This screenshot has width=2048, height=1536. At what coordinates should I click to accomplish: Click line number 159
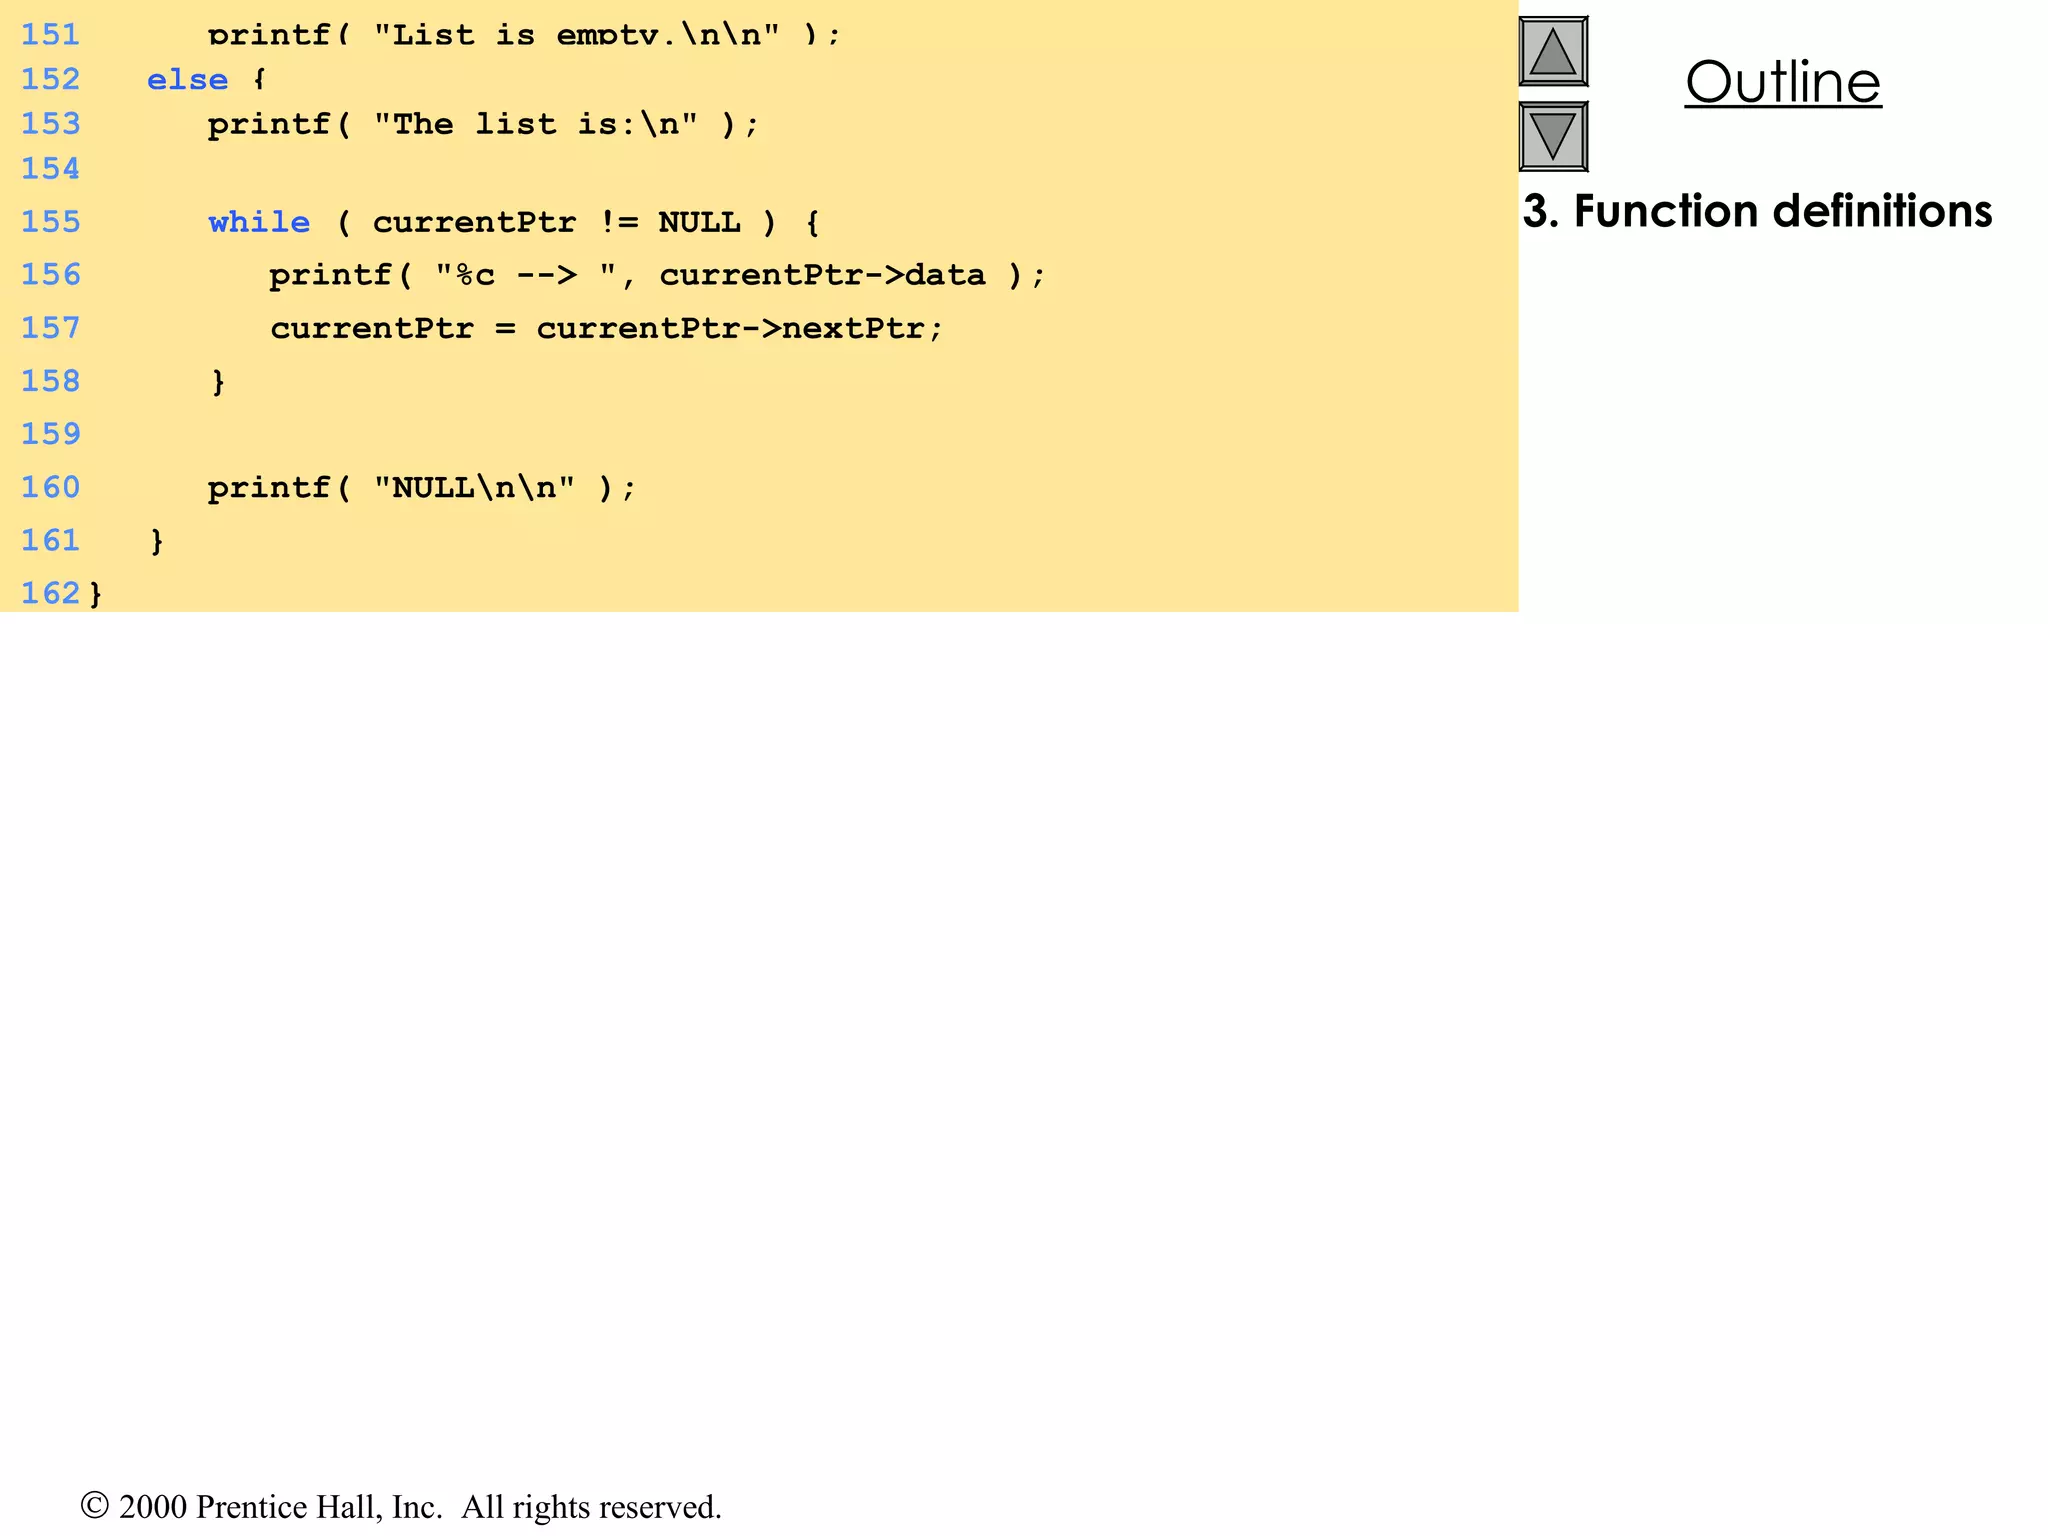click(50, 434)
